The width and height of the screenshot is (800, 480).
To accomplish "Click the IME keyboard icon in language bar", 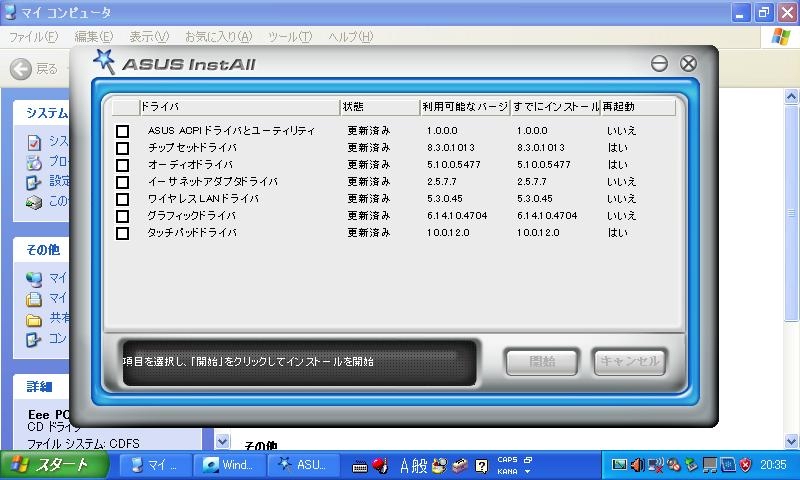I will [x=360, y=467].
